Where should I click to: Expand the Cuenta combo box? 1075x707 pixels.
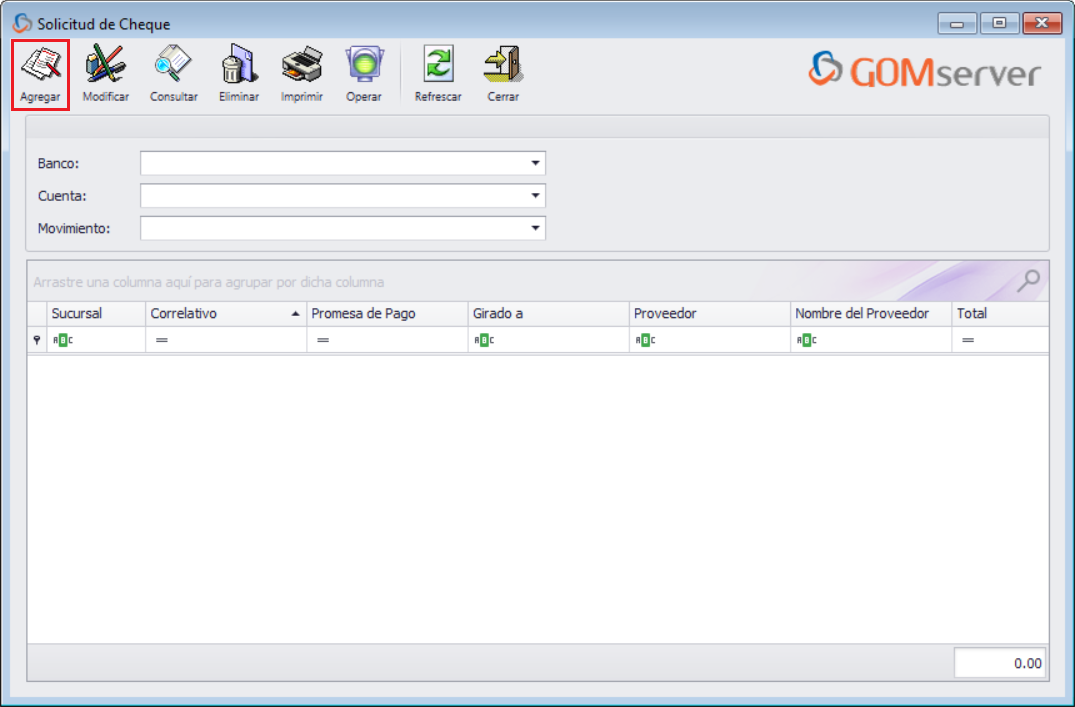point(536,195)
